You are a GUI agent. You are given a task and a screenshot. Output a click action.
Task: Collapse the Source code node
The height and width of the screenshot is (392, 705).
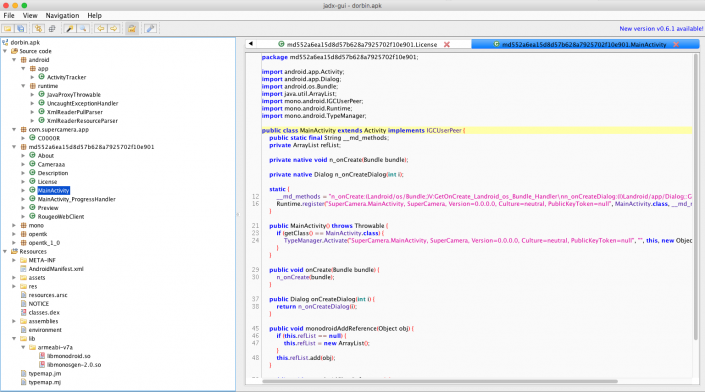tap(5, 51)
